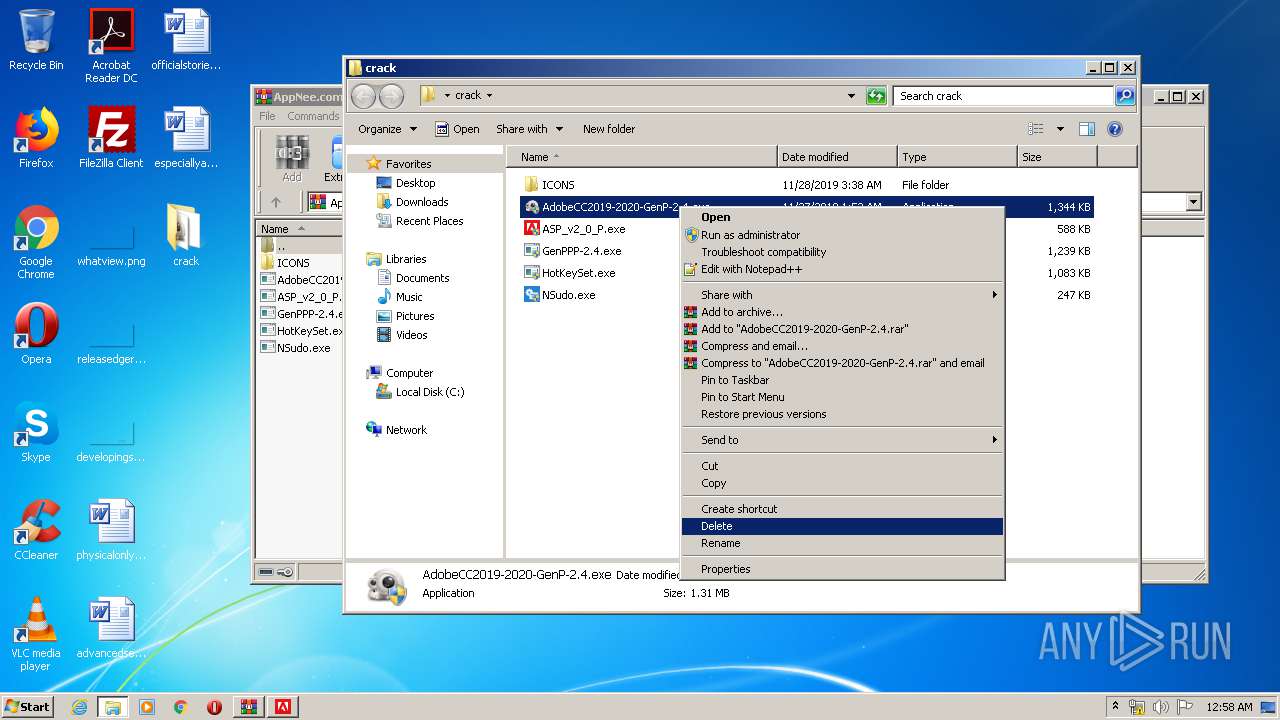Choose Copy in context menu

[x=842, y=483]
